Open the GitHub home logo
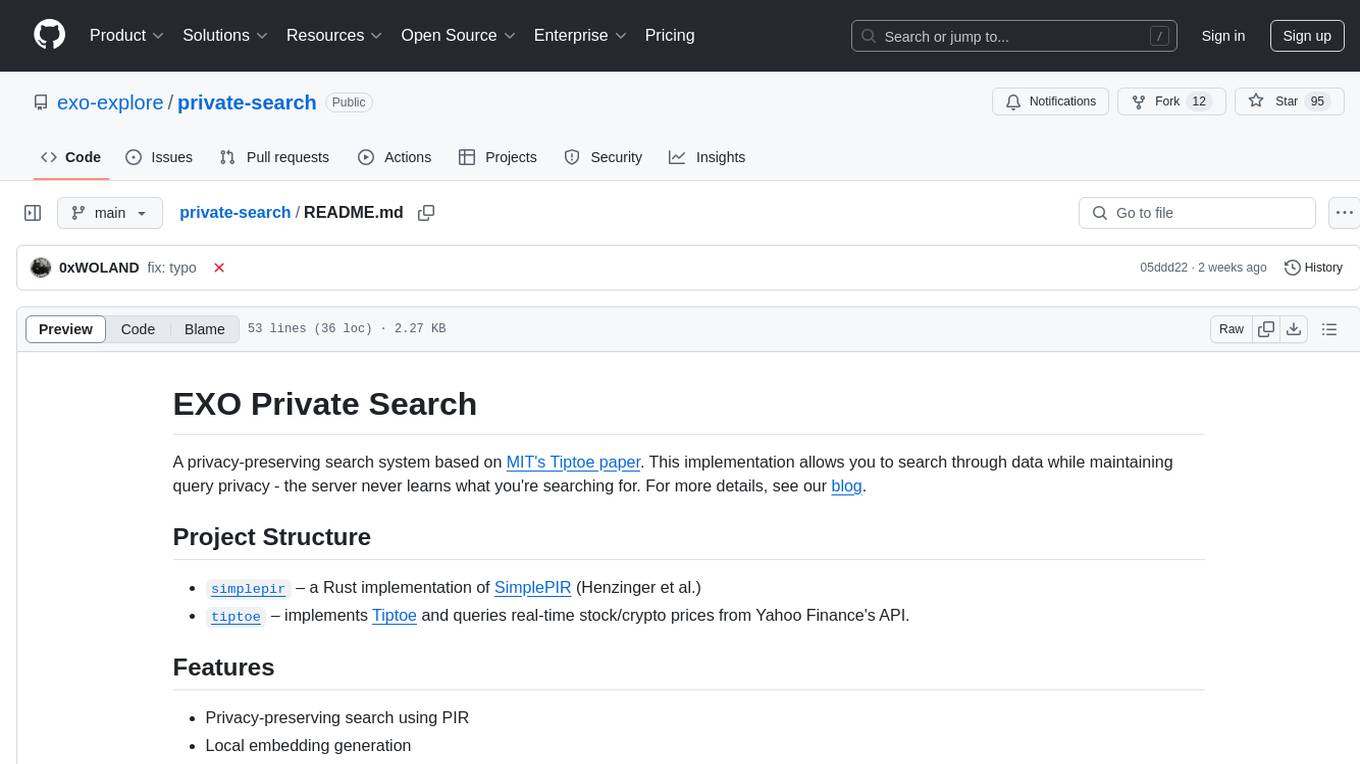The height and width of the screenshot is (764, 1360). click(49, 35)
